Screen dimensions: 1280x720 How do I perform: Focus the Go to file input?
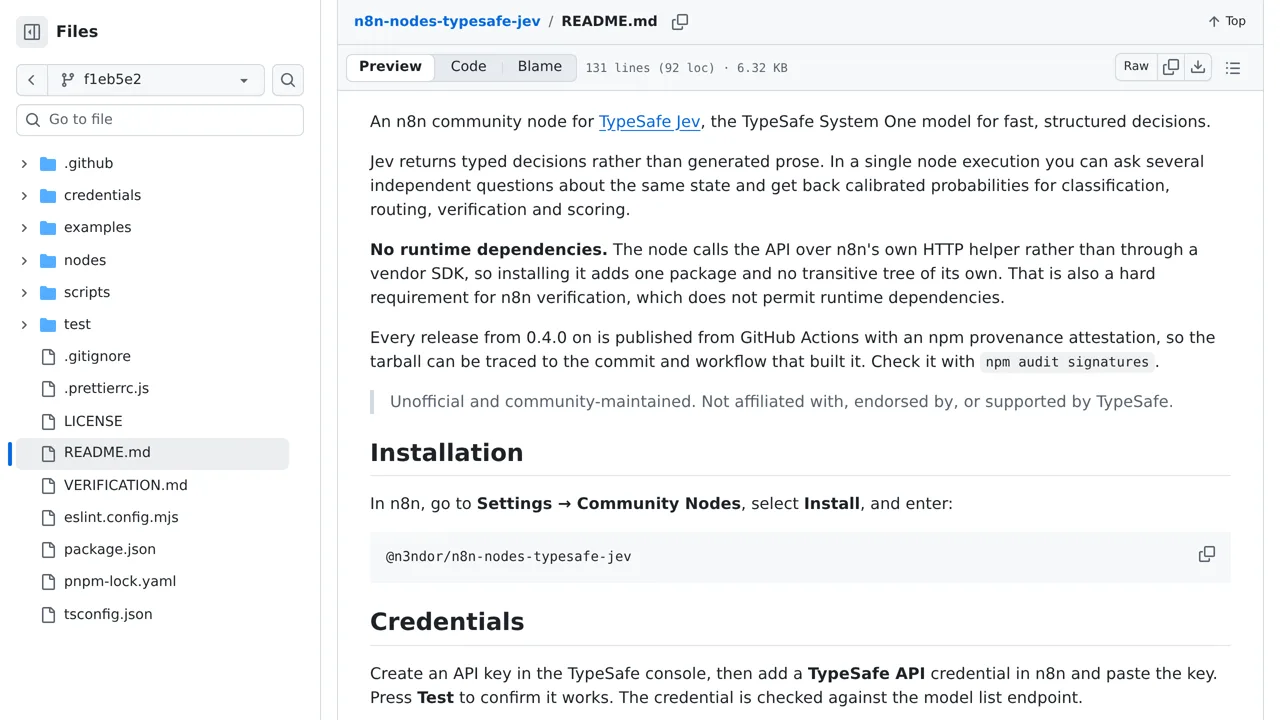(x=160, y=119)
